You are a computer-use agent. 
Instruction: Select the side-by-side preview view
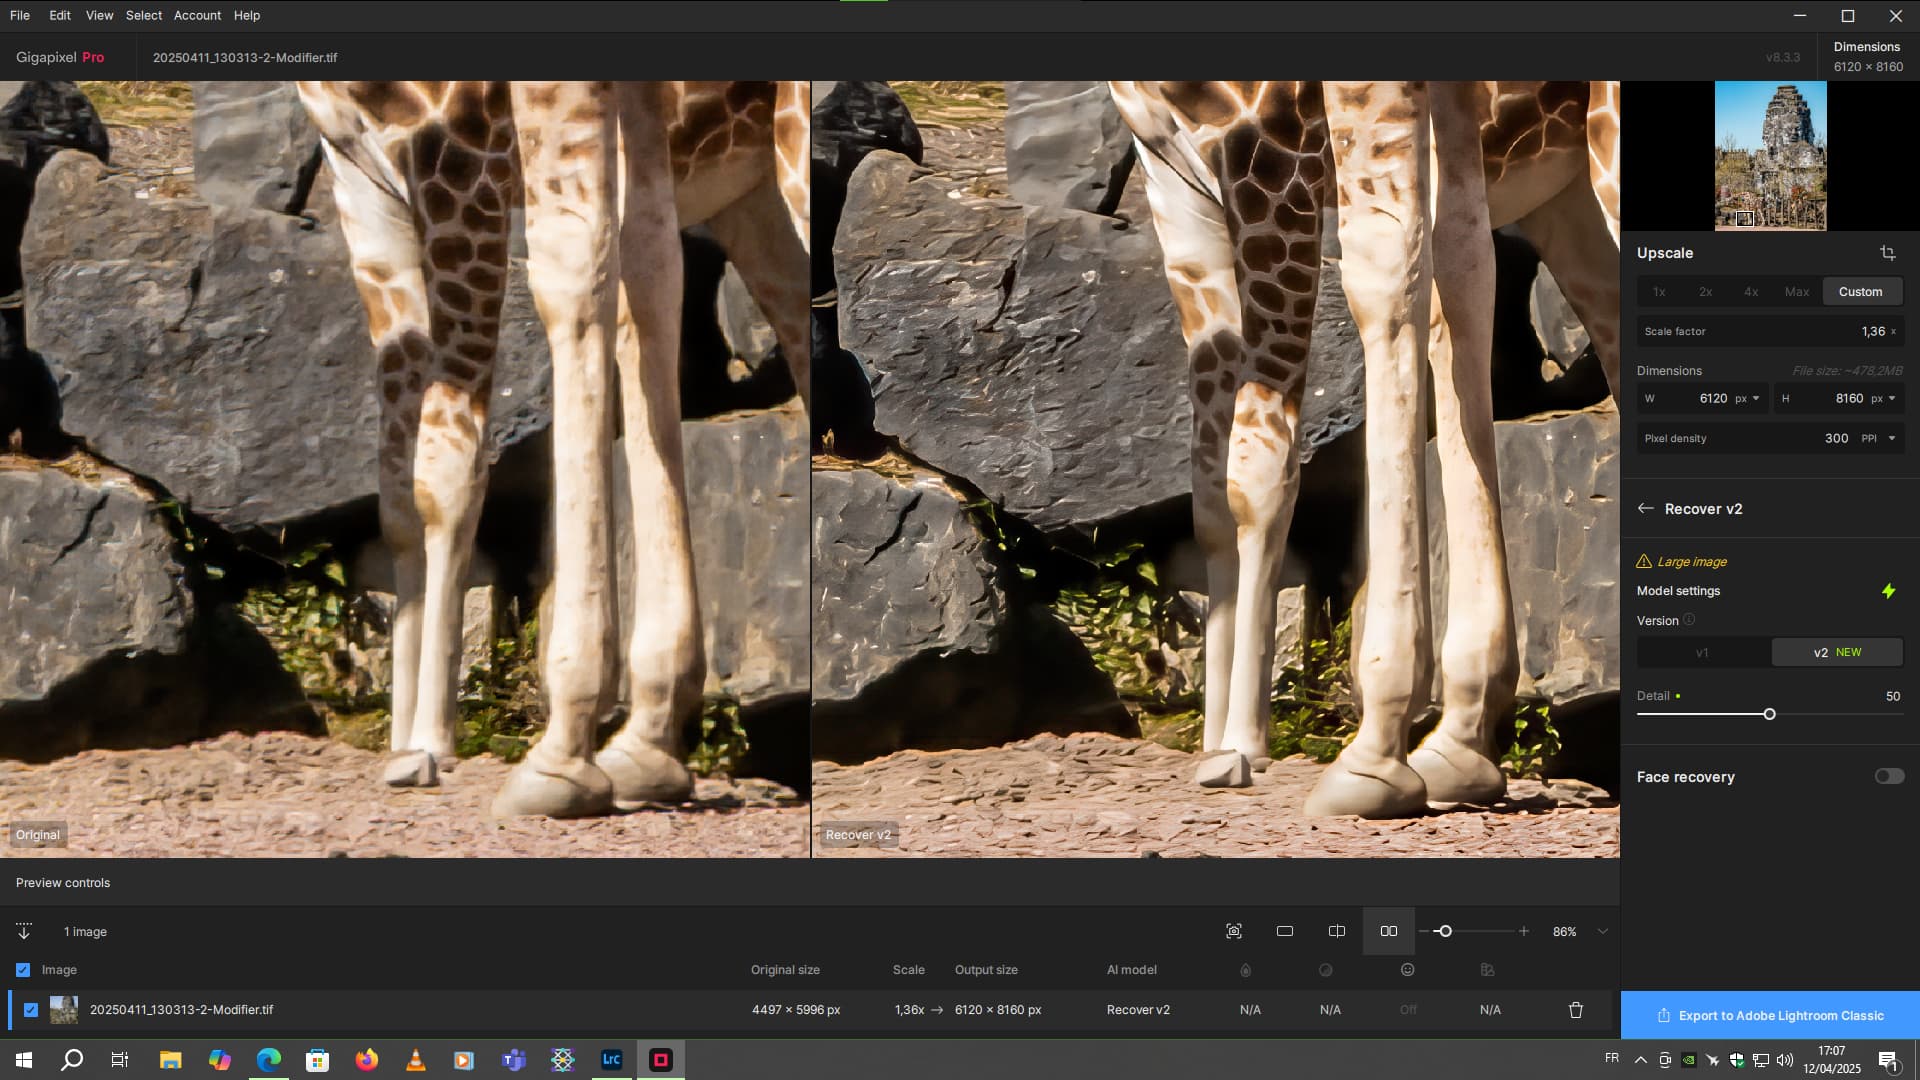point(1389,931)
